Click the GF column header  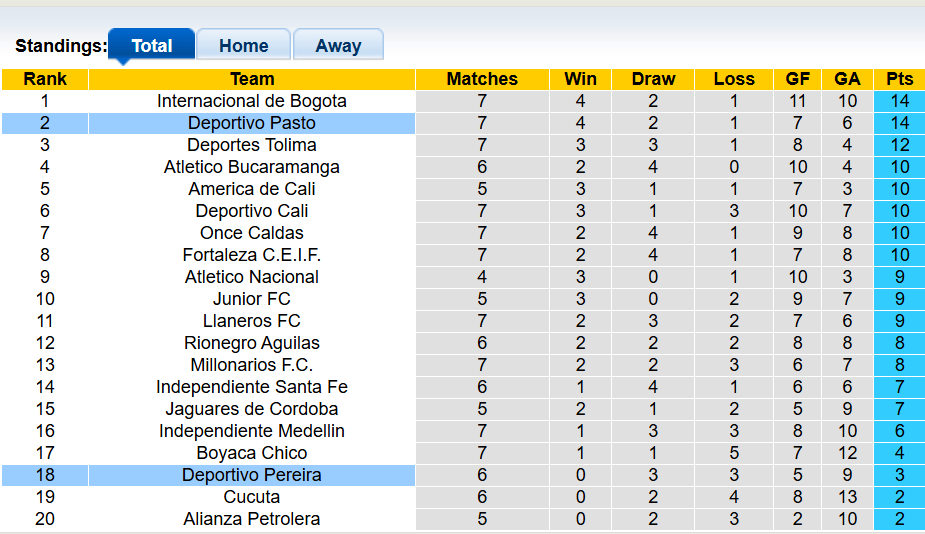[x=798, y=79]
